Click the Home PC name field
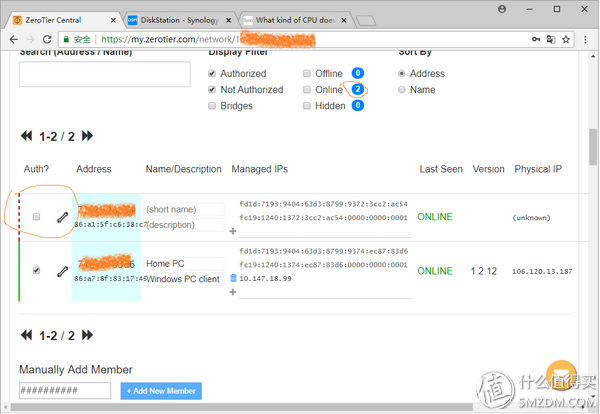600x414 pixels. [184, 264]
